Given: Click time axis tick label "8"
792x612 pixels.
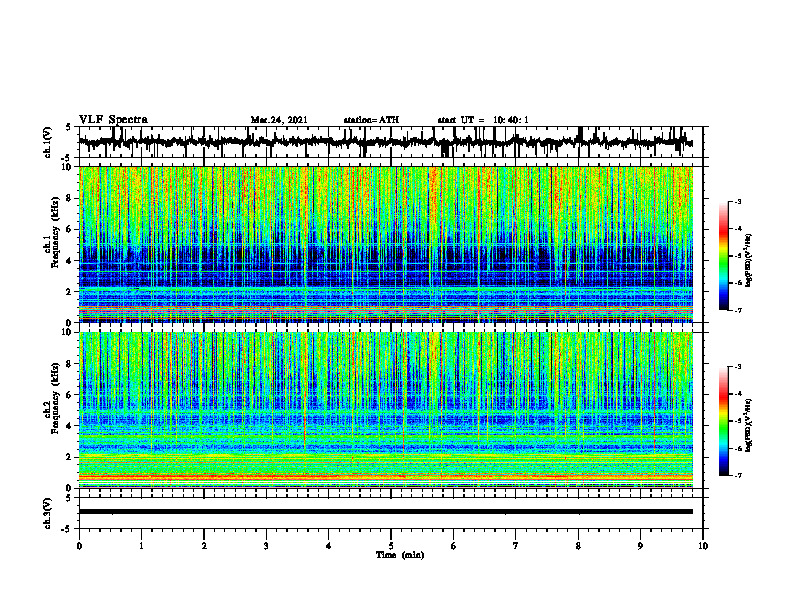Looking at the screenshot, I should click(578, 546).
